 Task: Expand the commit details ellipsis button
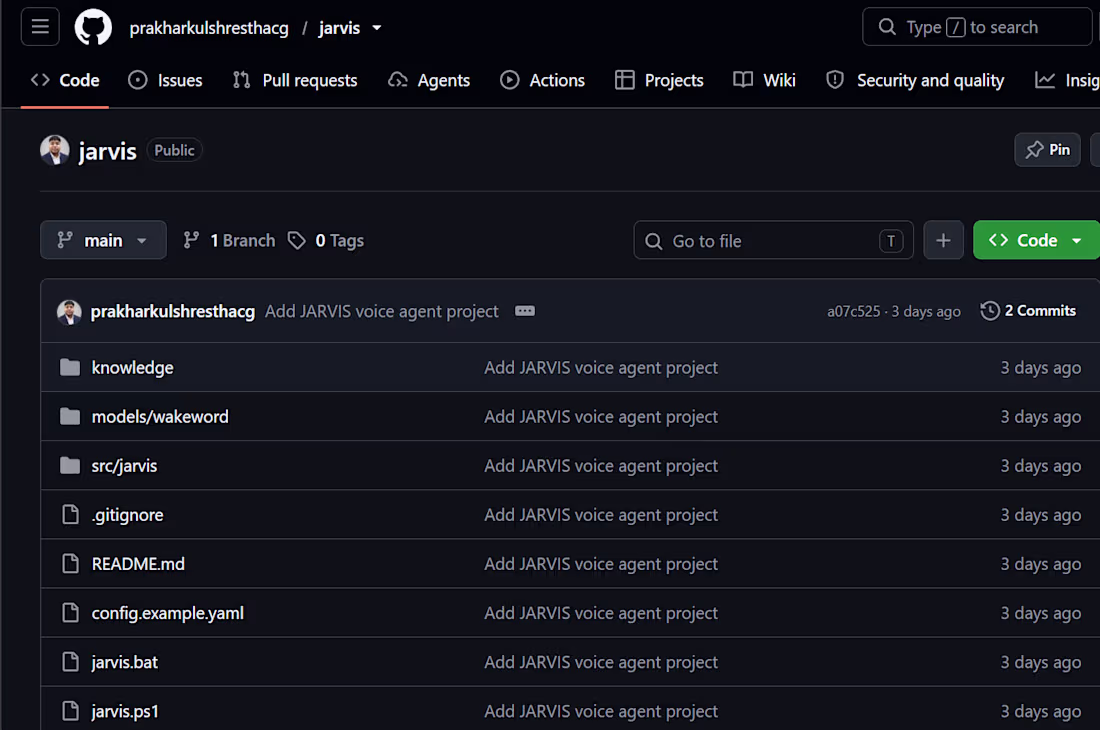525,311
